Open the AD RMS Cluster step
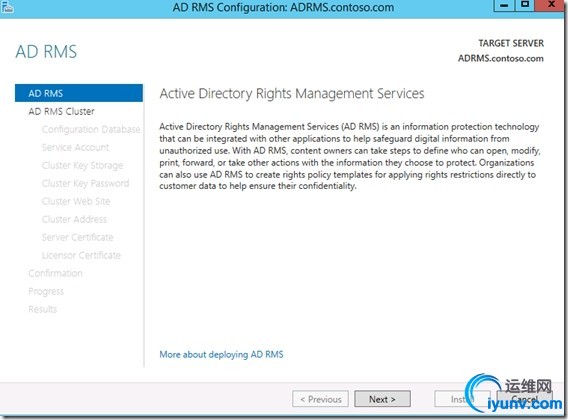The image size is (568, 420). pos(61,111)
